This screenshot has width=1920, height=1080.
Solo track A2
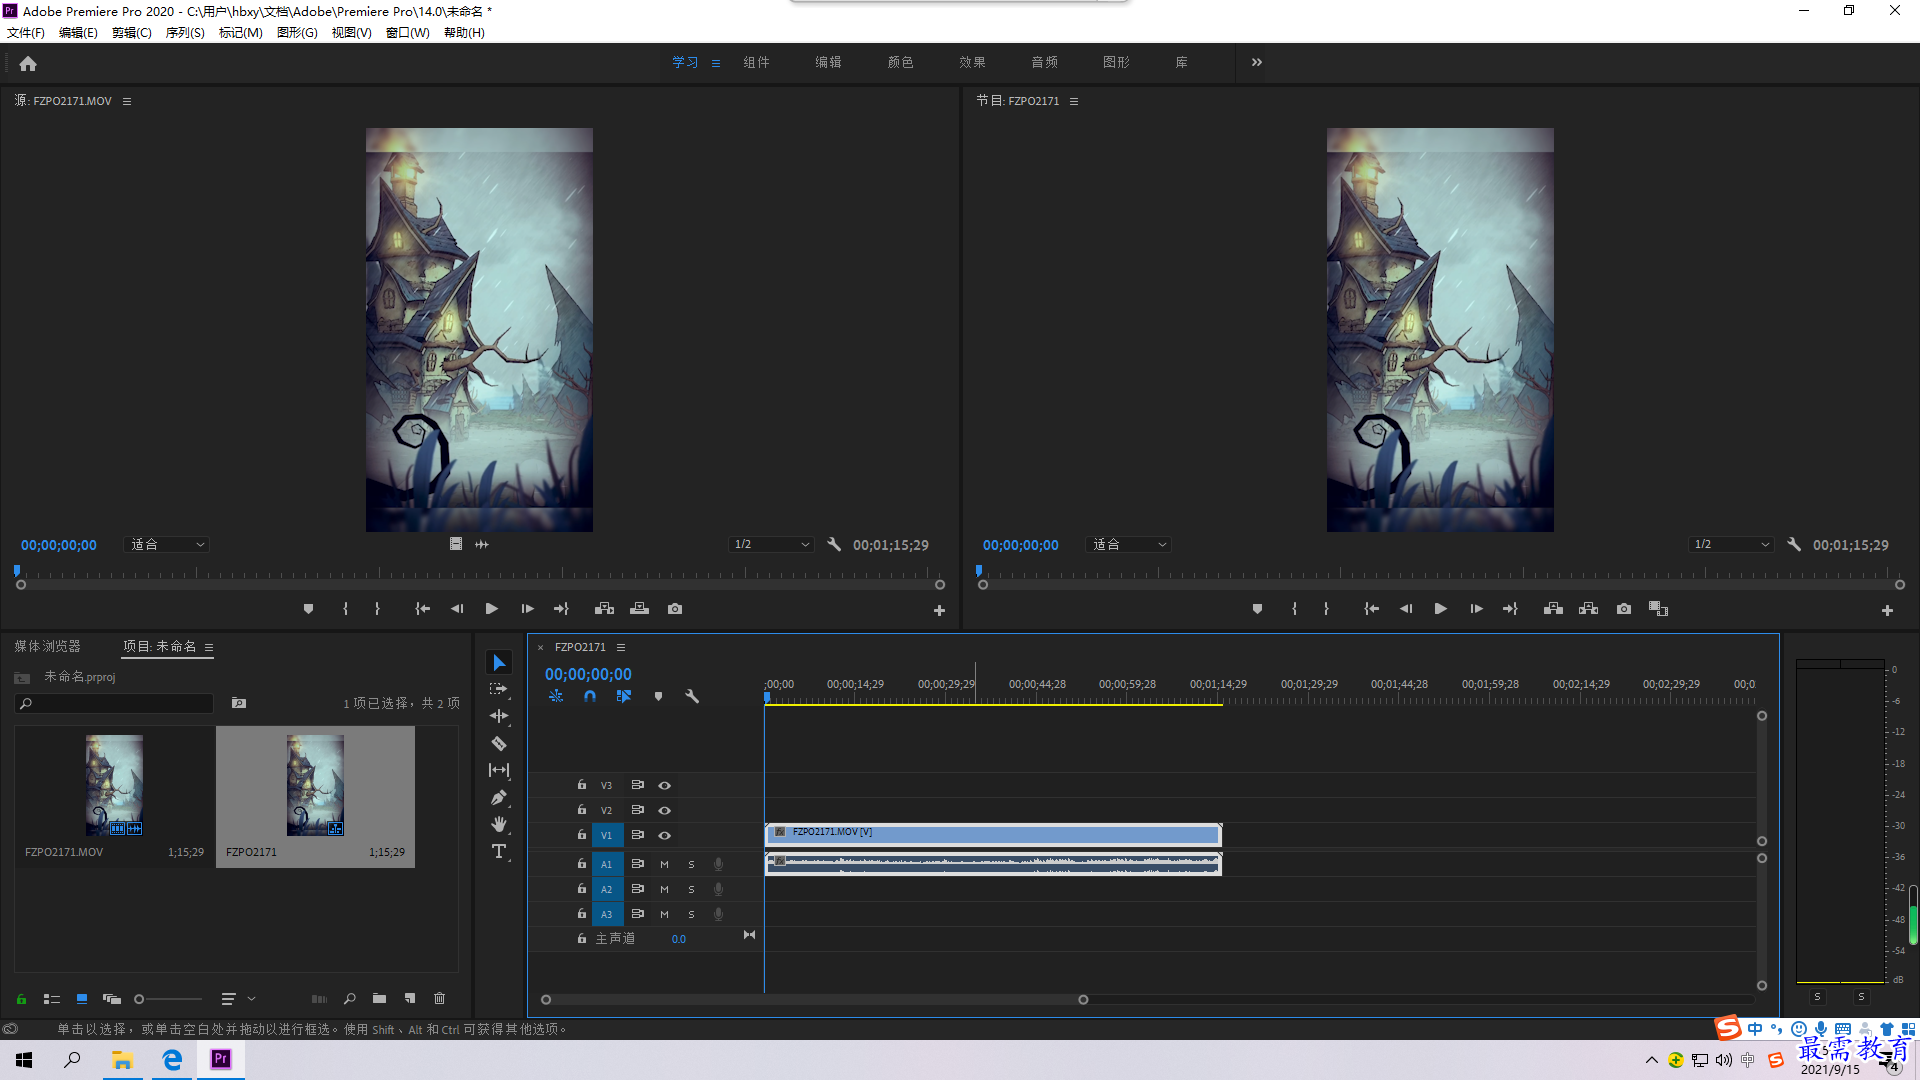[691, 890]
